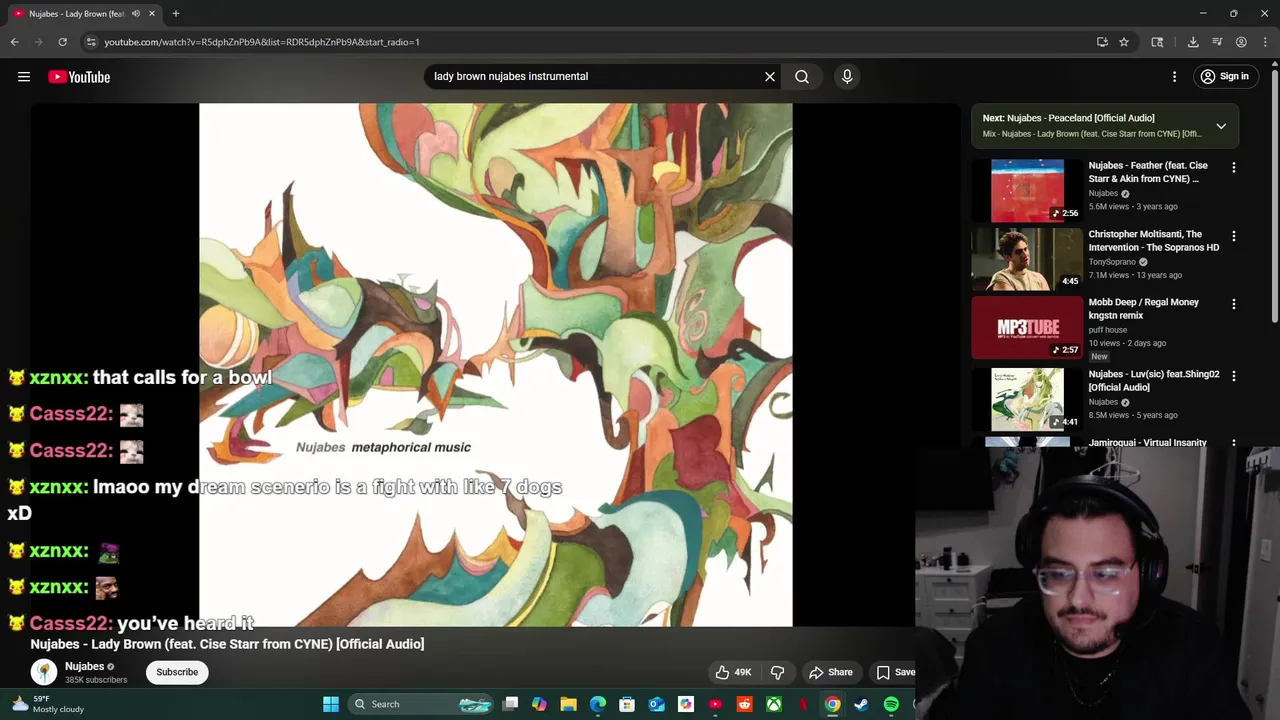This screenshot has width=1280, height=720.
Task: Install app icon in address bar
Action: (1102, 42)
